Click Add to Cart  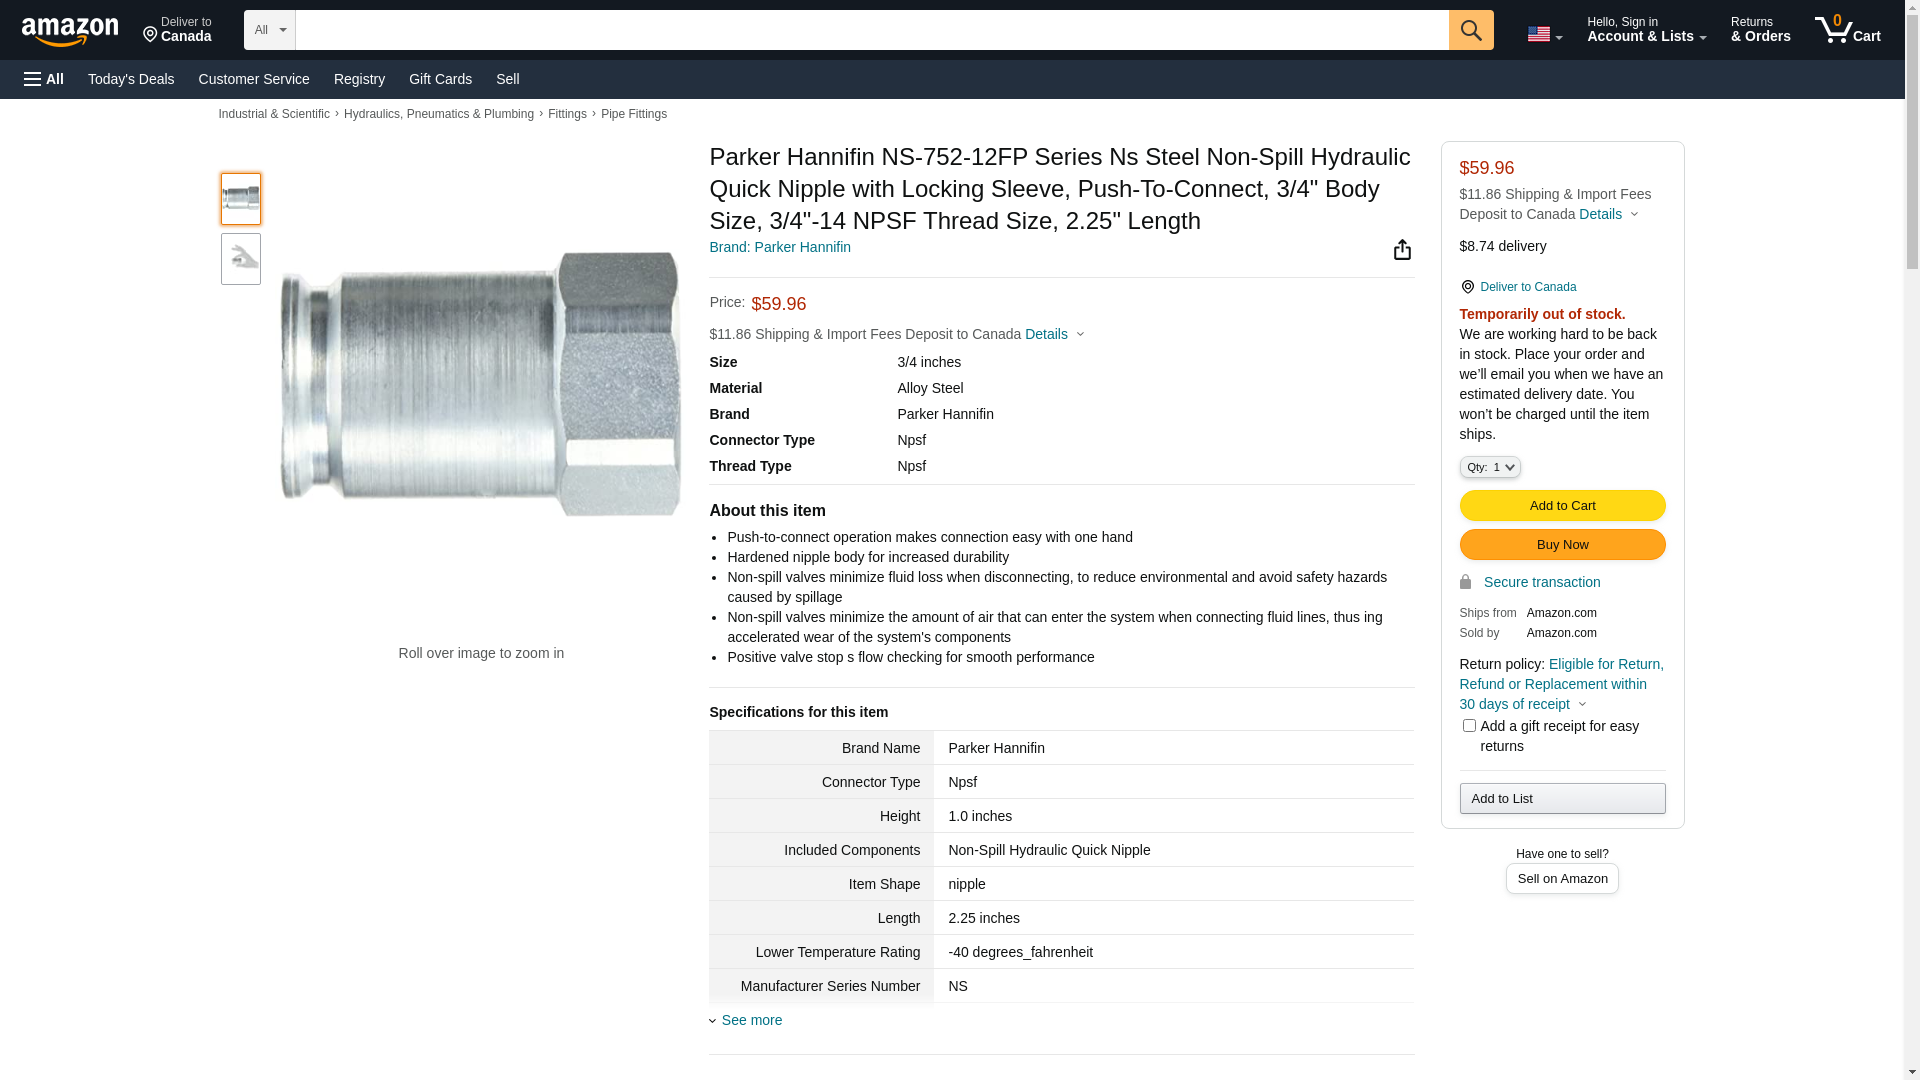(1562, 505)
